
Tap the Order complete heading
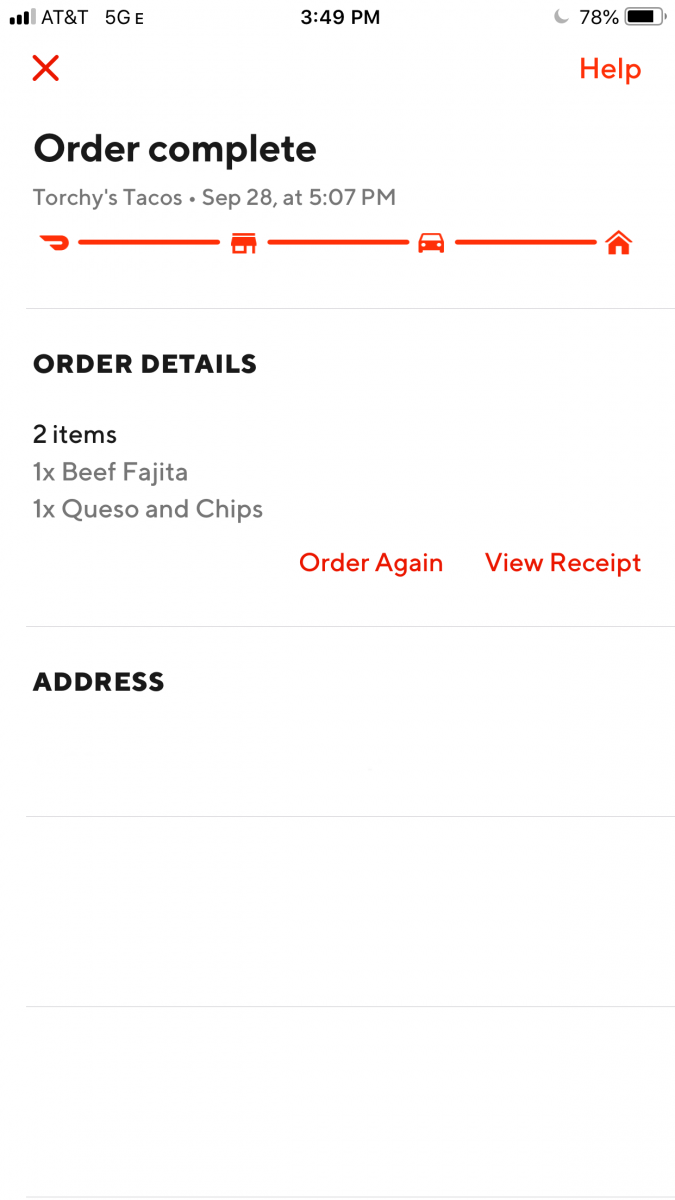175,150
